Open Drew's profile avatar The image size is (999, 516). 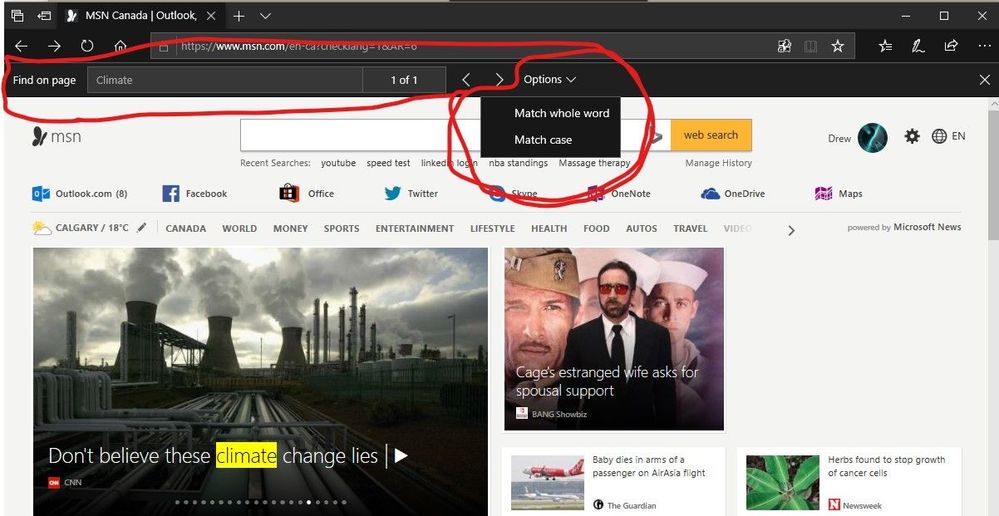coord(872,138)
